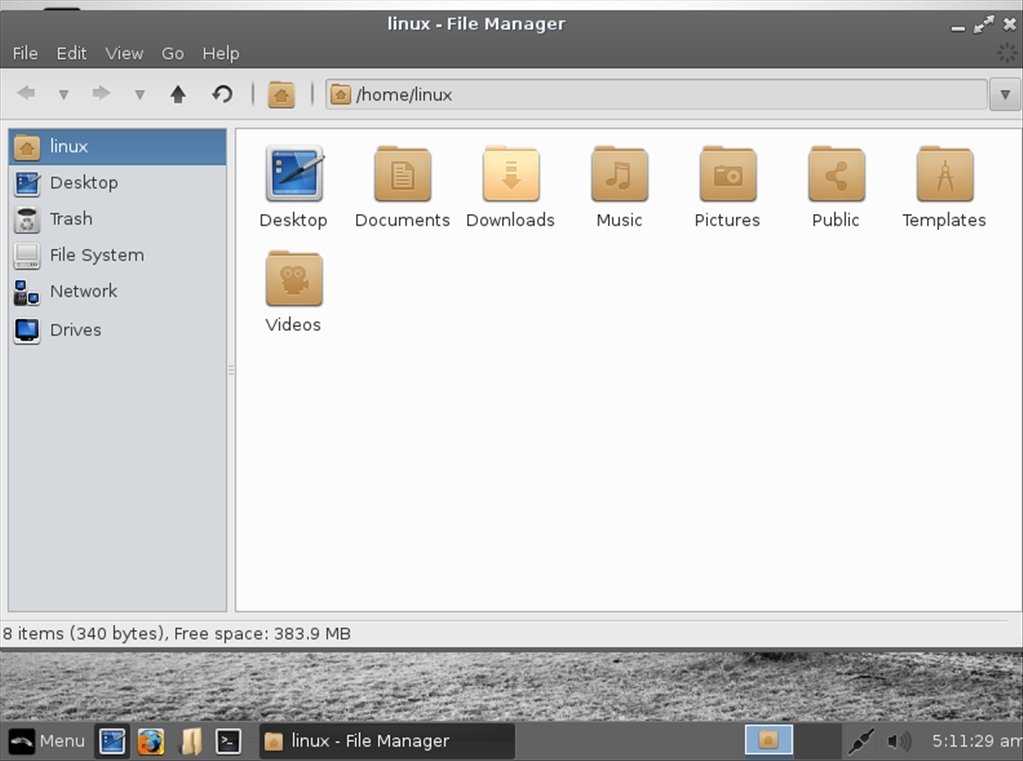Viewport: 1023px width, 761px height.
Task: Open the back history dropdown arrow
Action: 63,95
